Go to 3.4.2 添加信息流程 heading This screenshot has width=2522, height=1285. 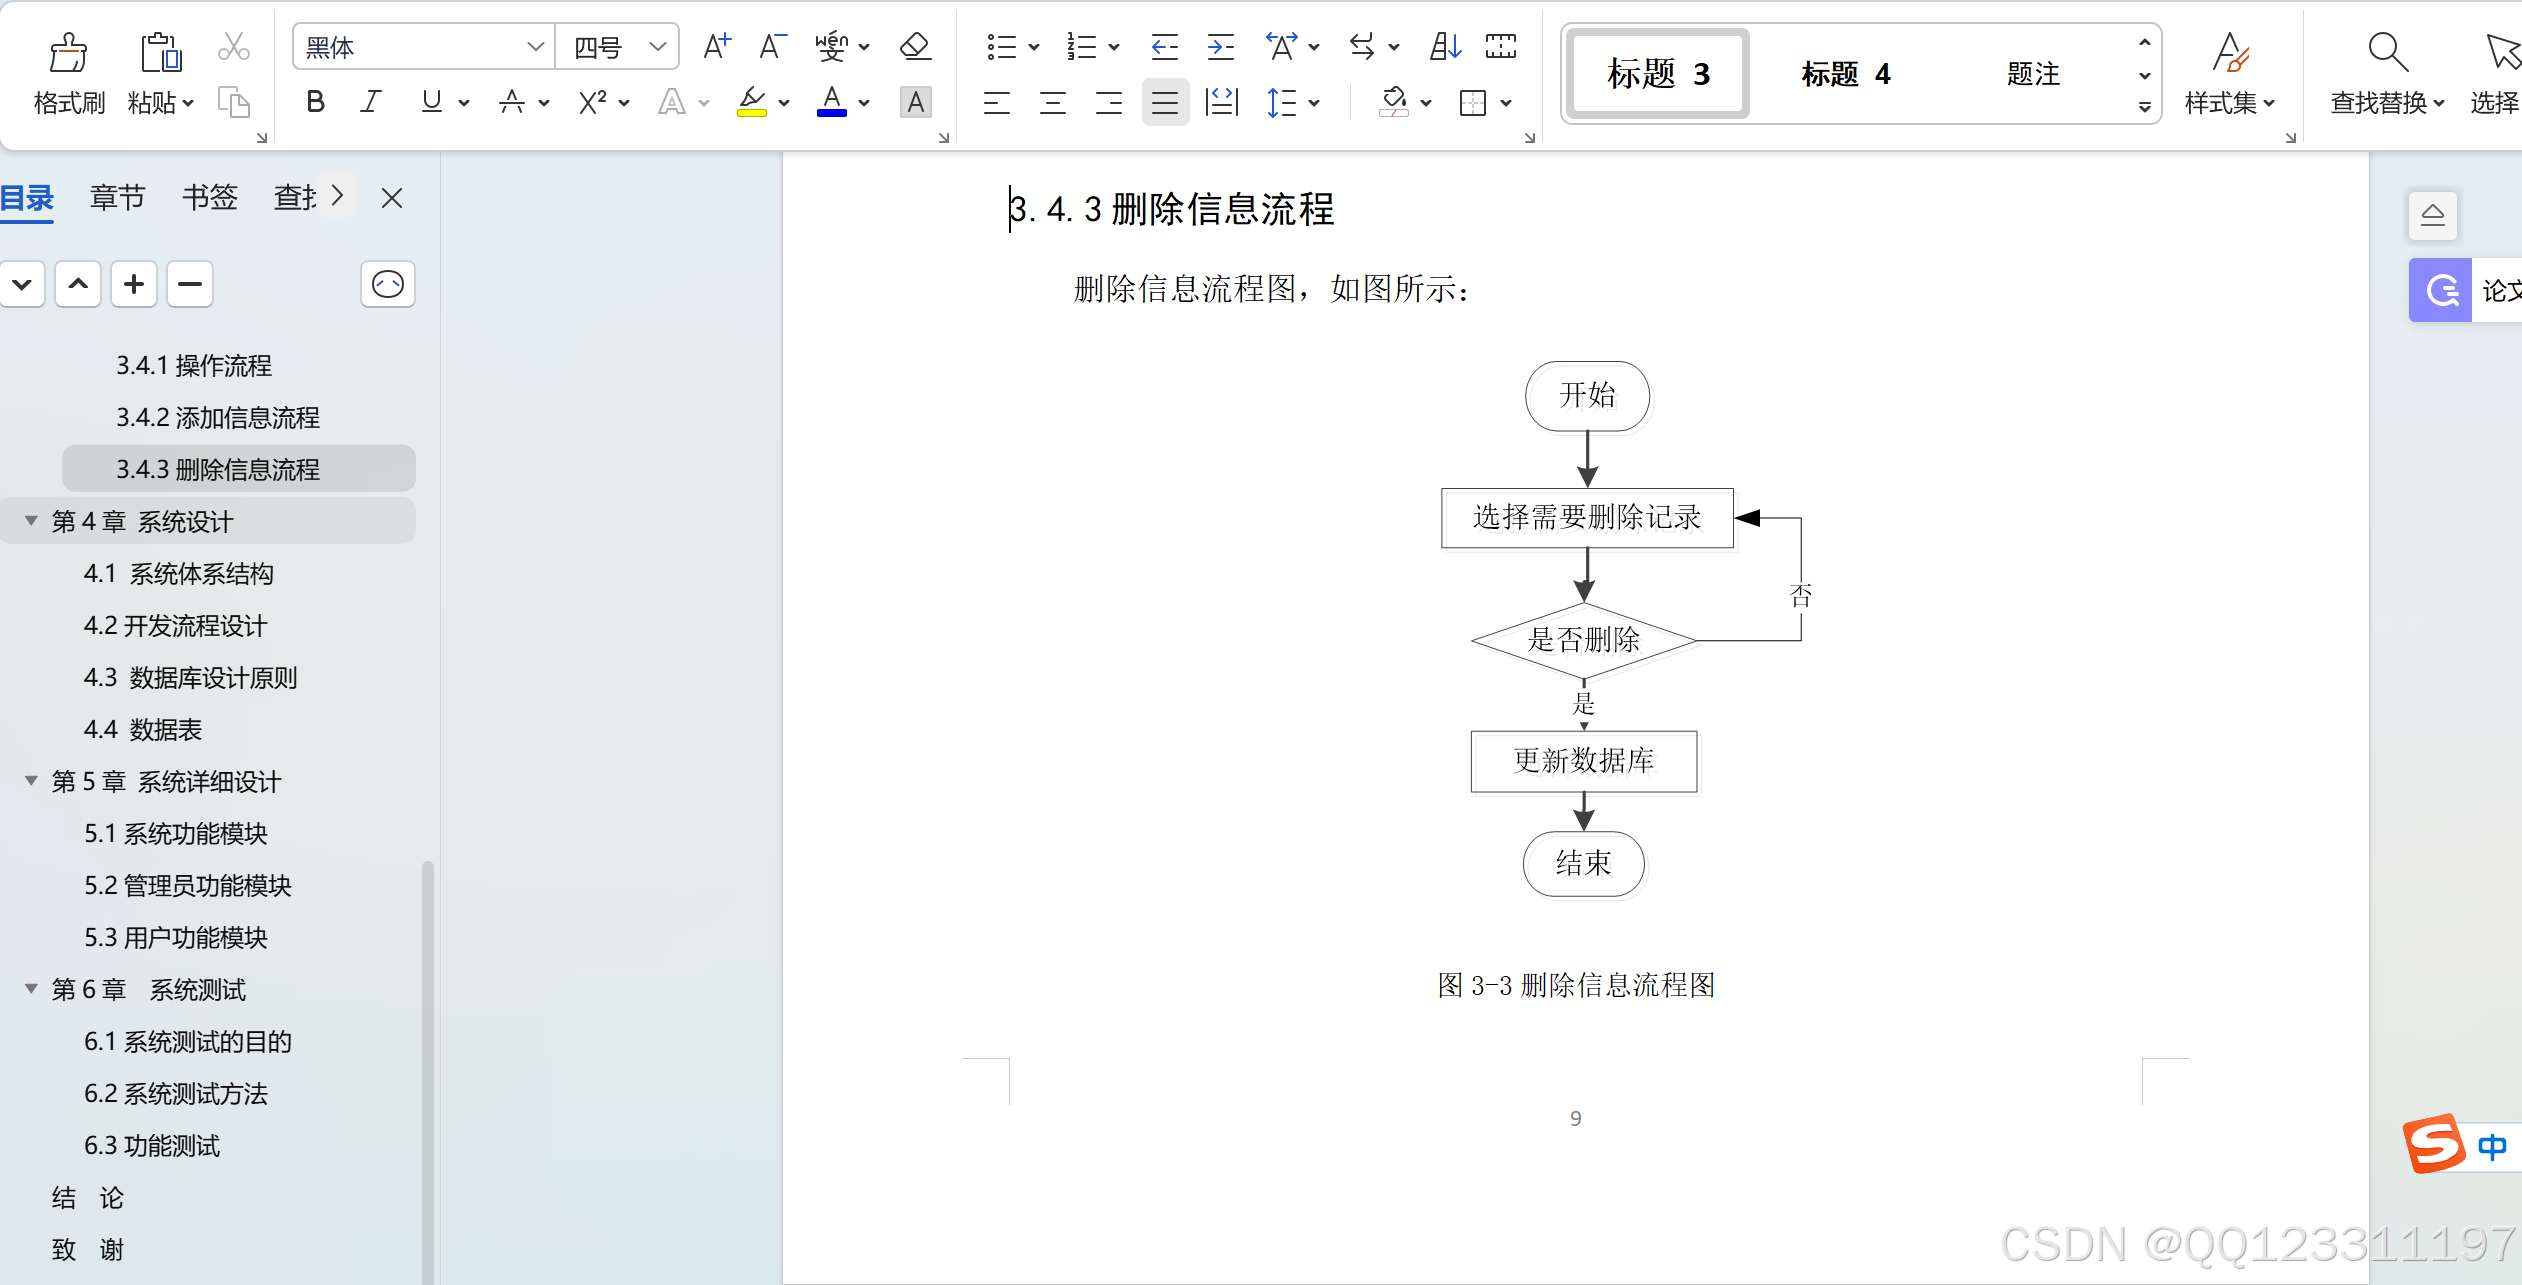[218, 417]
